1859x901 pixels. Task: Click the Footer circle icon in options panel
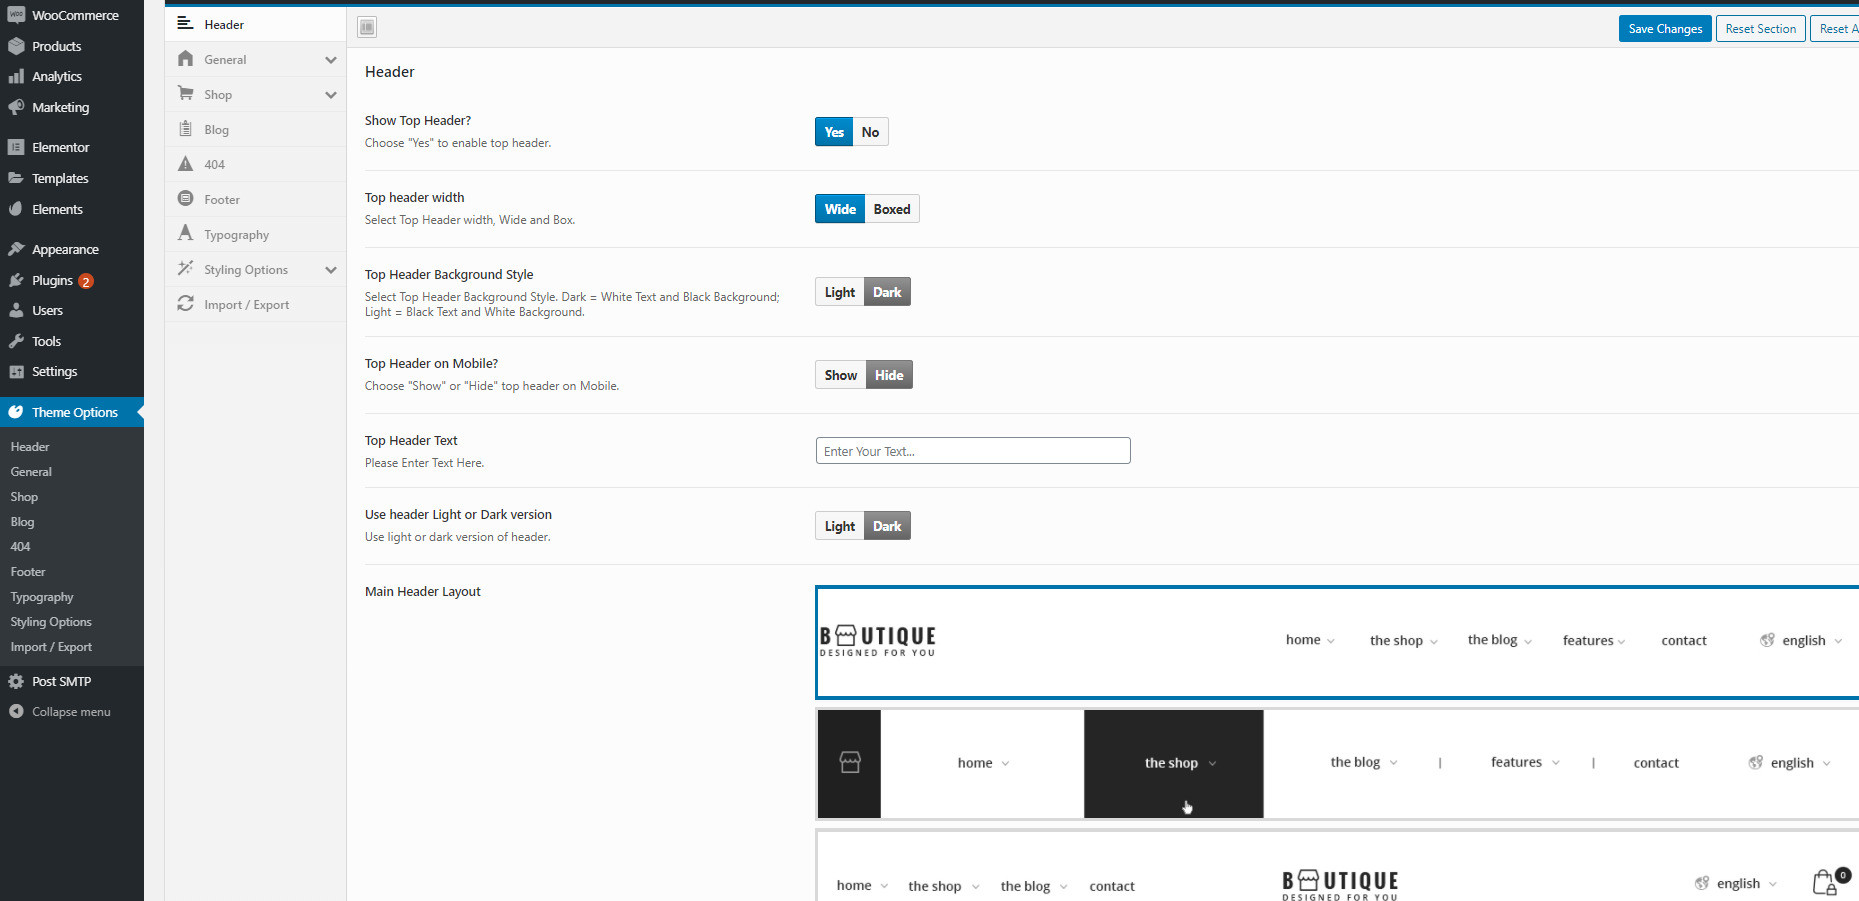click(185, 199)
